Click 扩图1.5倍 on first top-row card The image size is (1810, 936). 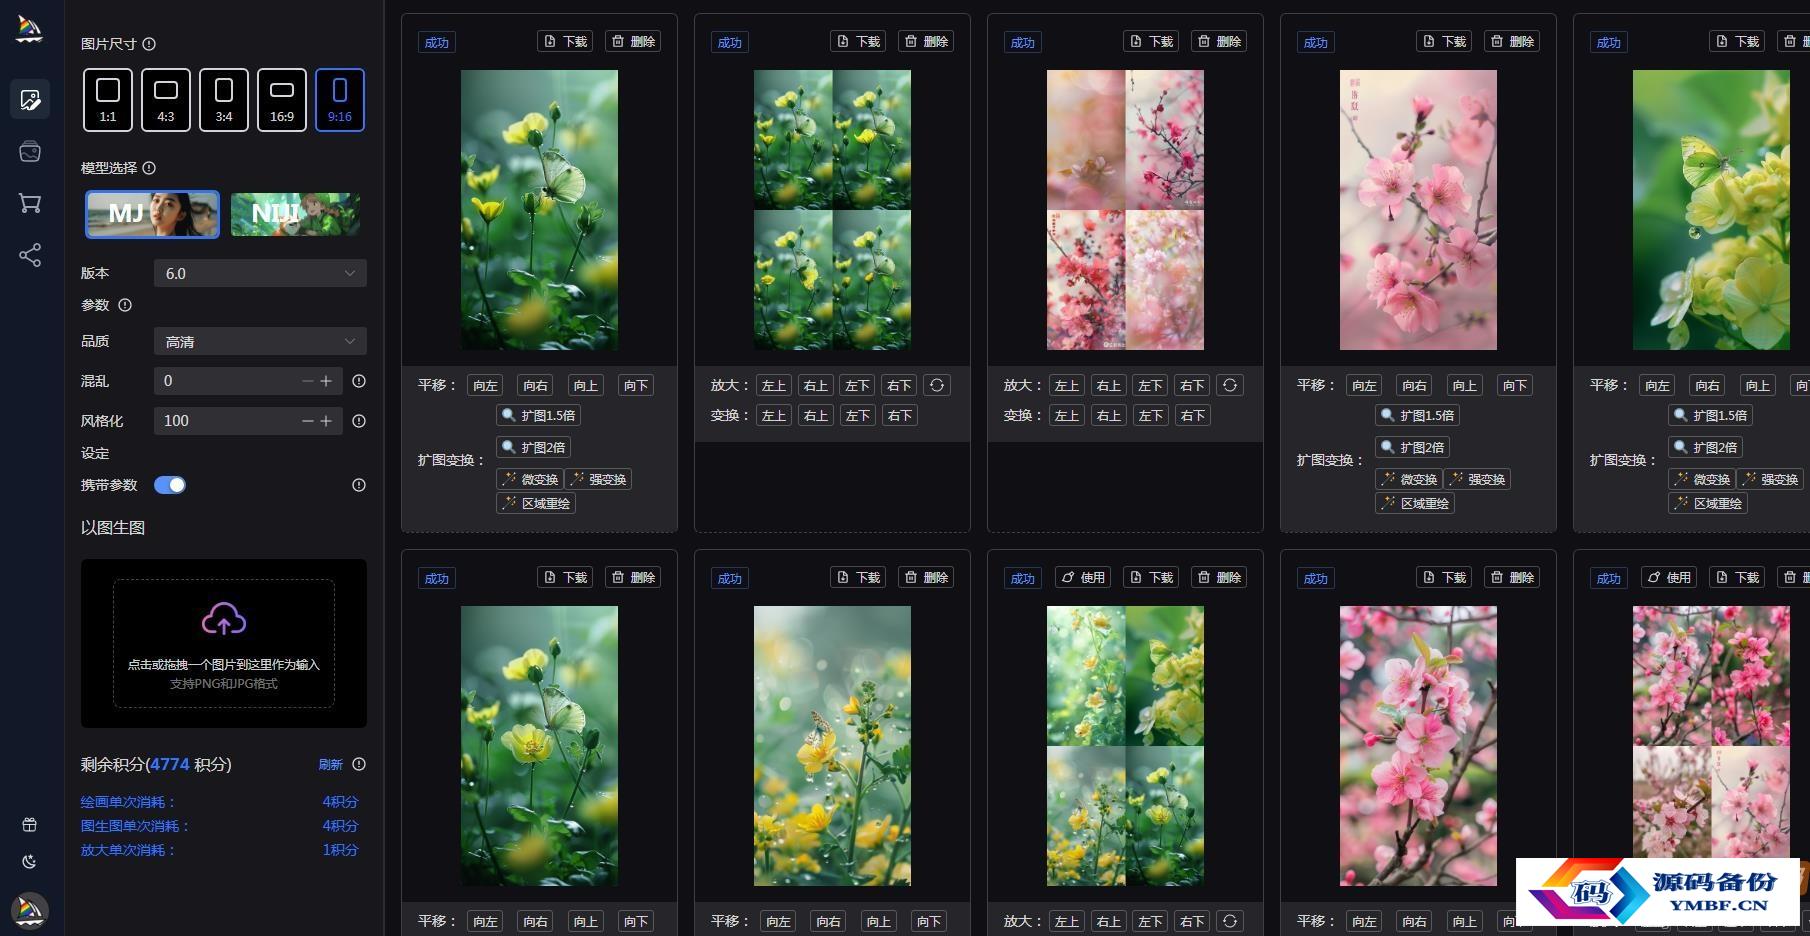538,415
